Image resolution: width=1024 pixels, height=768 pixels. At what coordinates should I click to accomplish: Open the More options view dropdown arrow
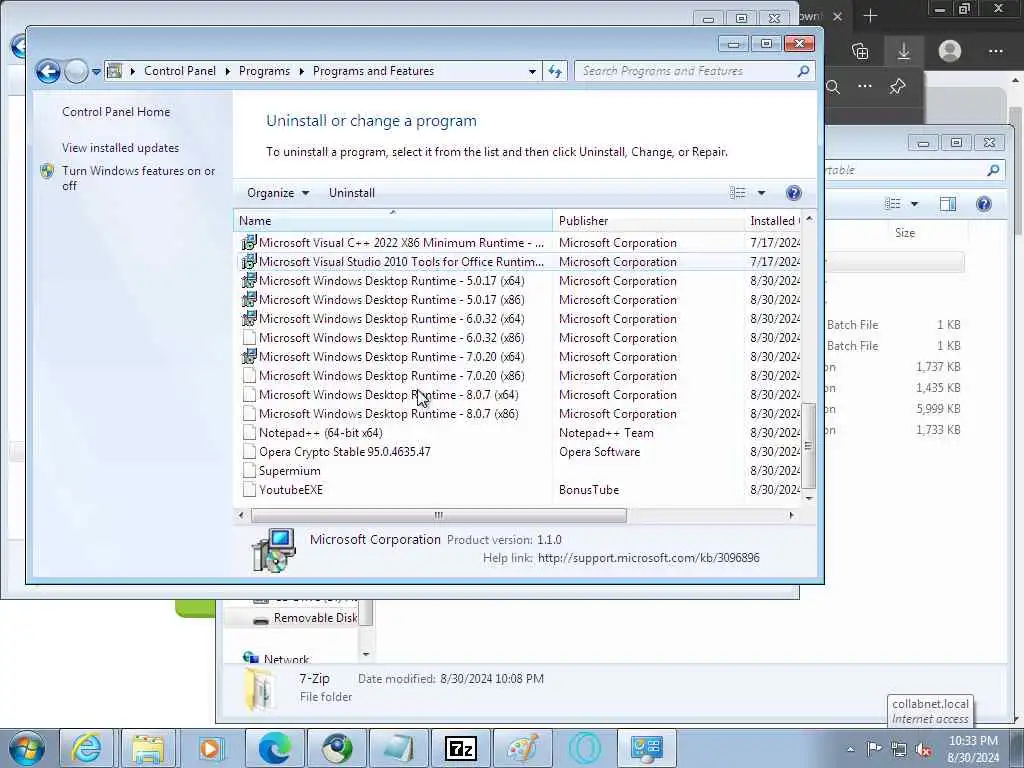pos(761,193)
